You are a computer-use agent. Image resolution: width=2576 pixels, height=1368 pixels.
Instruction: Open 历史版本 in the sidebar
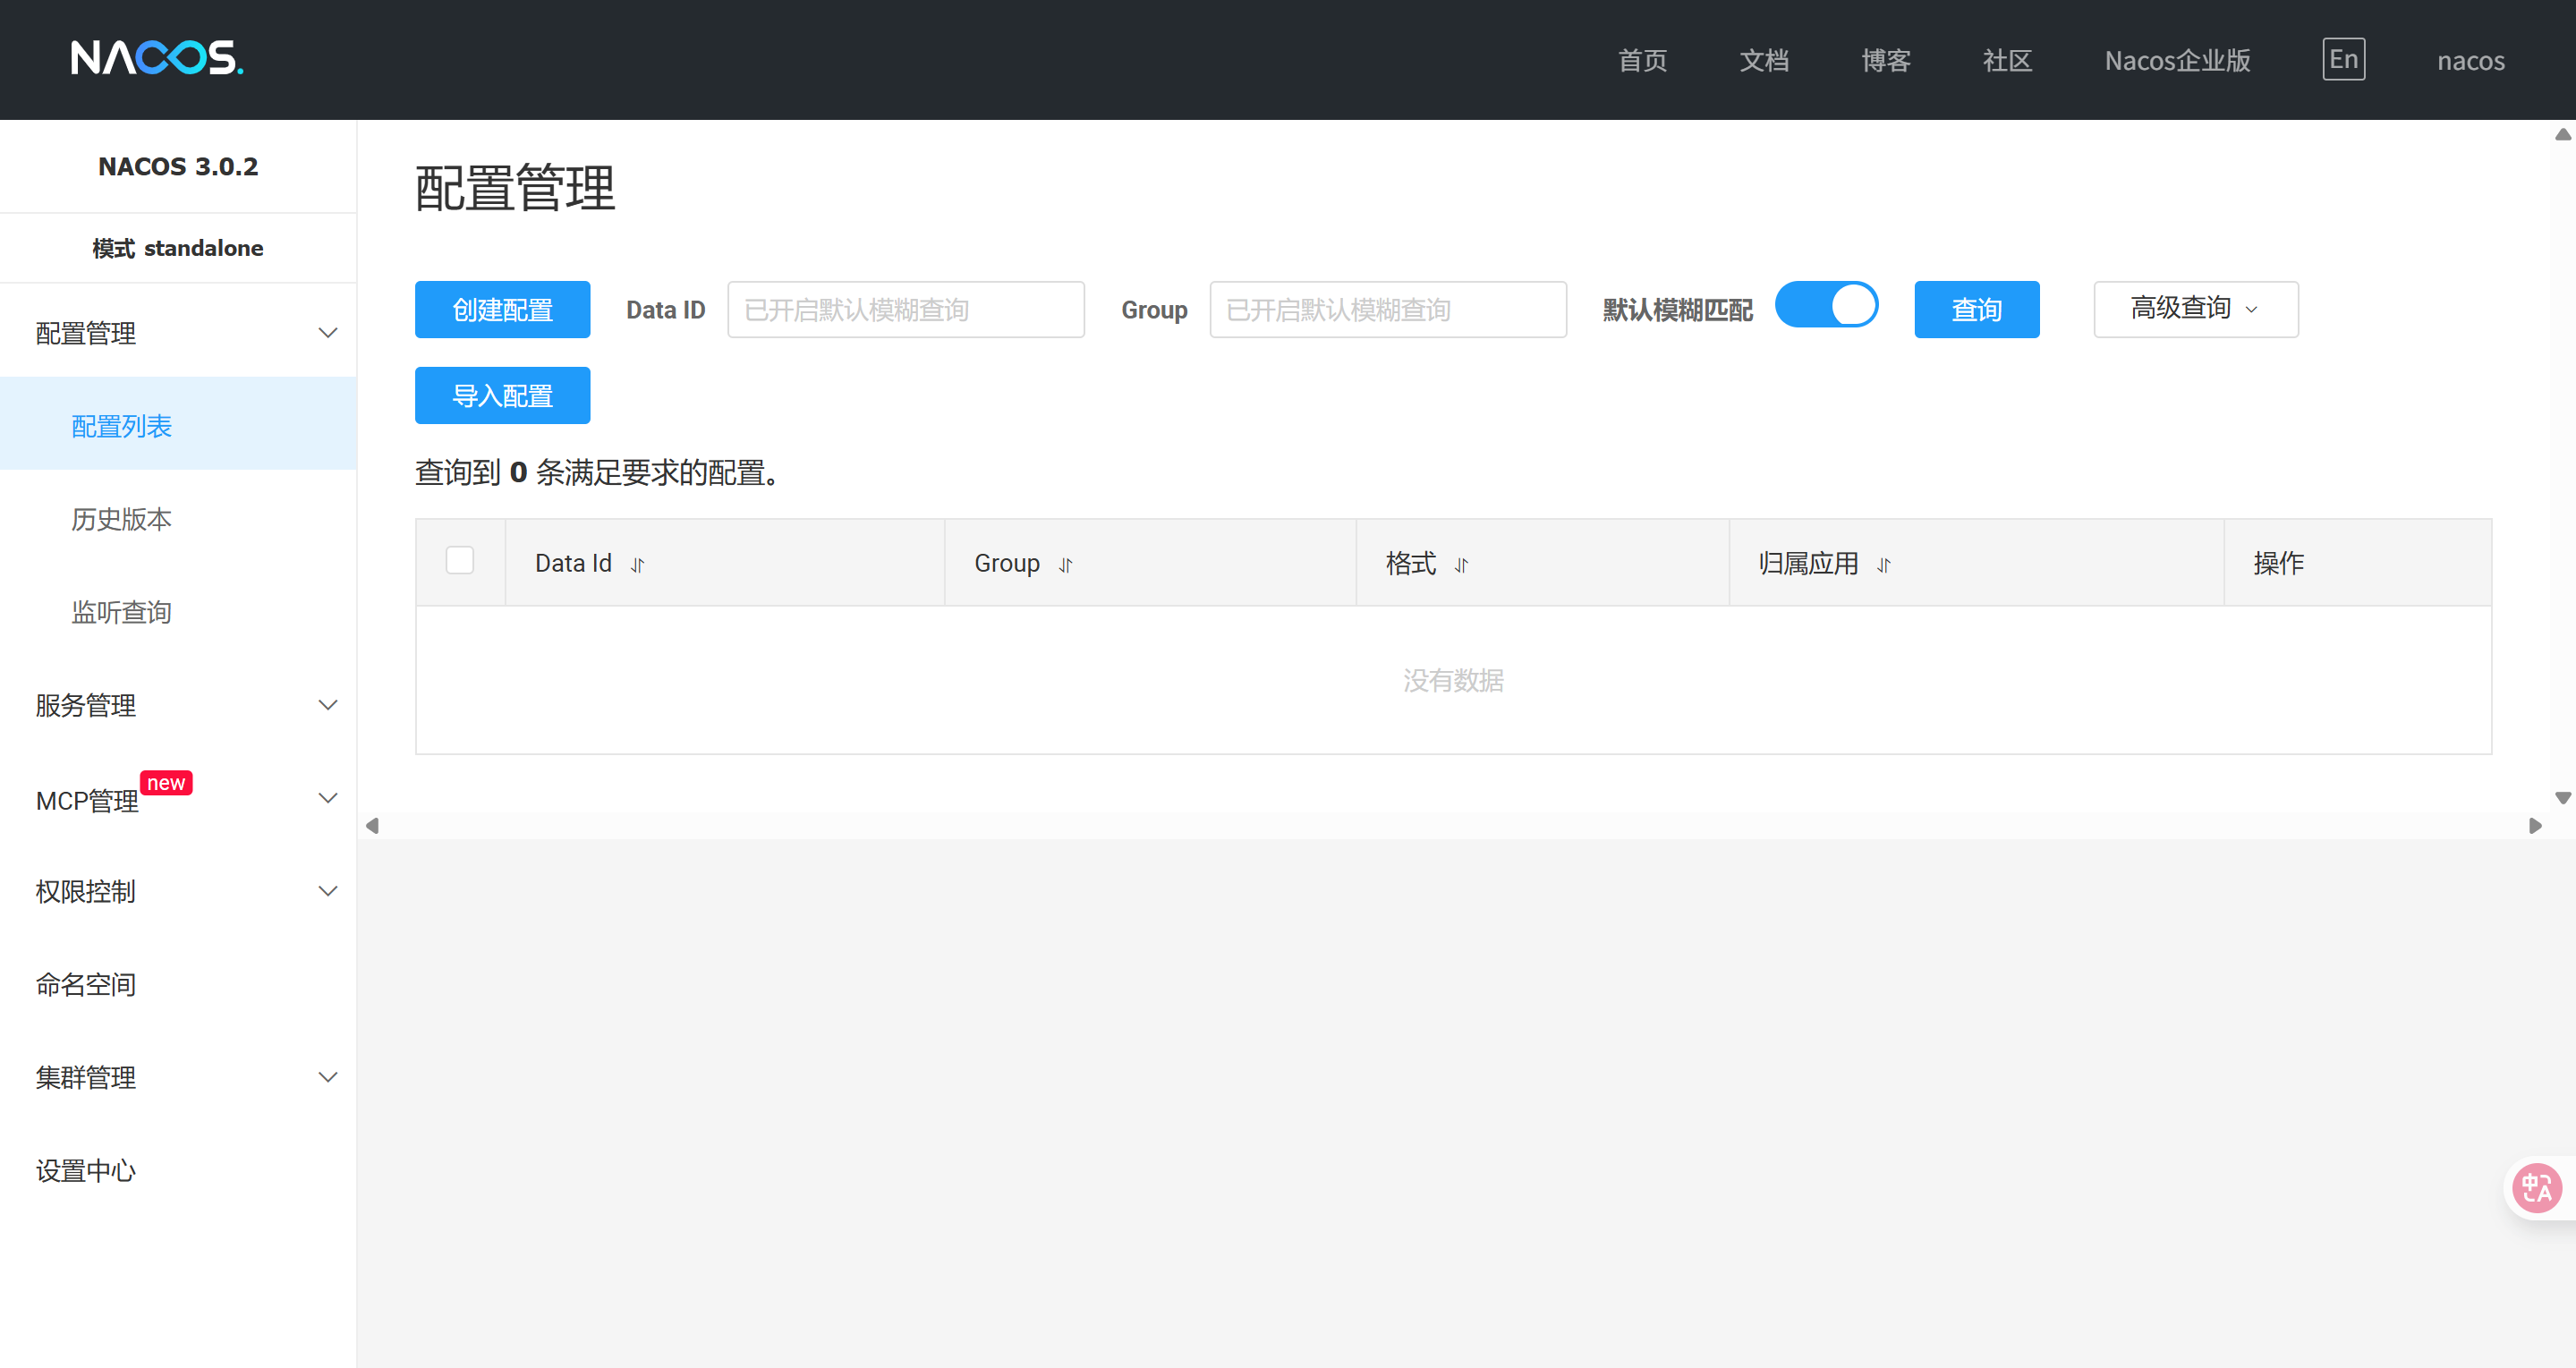[x=178, y=518]
